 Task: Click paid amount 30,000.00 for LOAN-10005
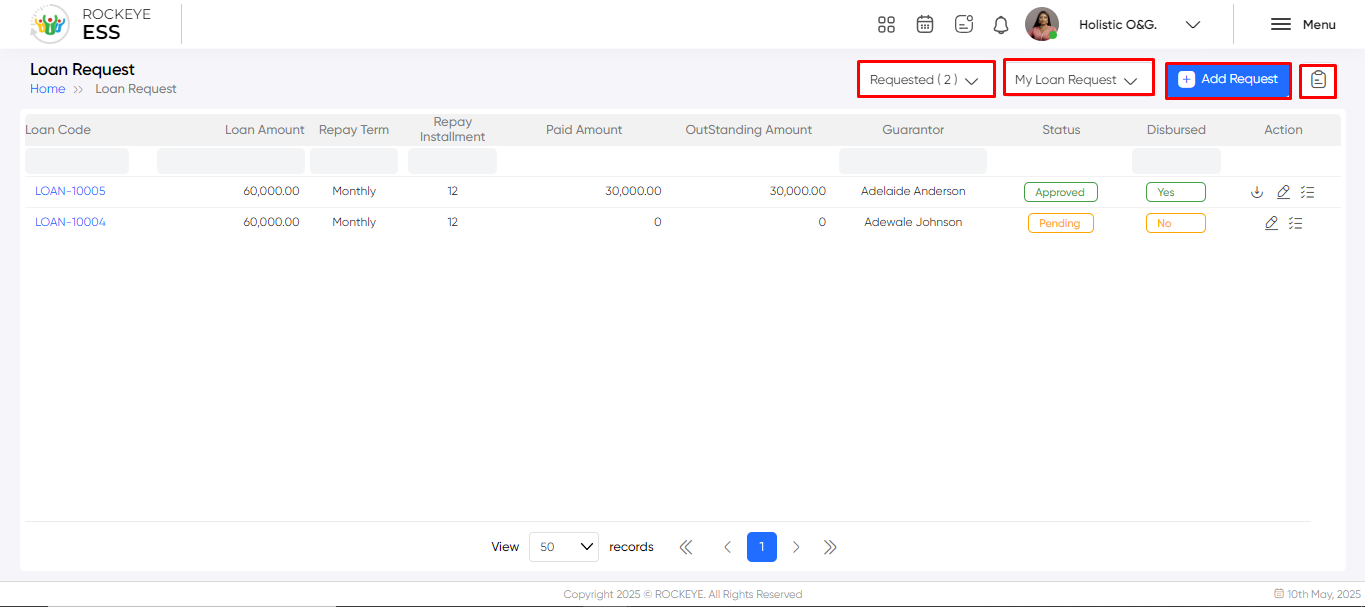[633, 191]
